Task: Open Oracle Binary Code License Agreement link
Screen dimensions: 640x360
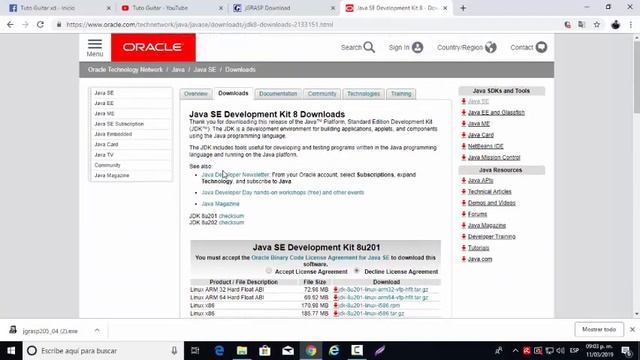Action: click(320, 258)
